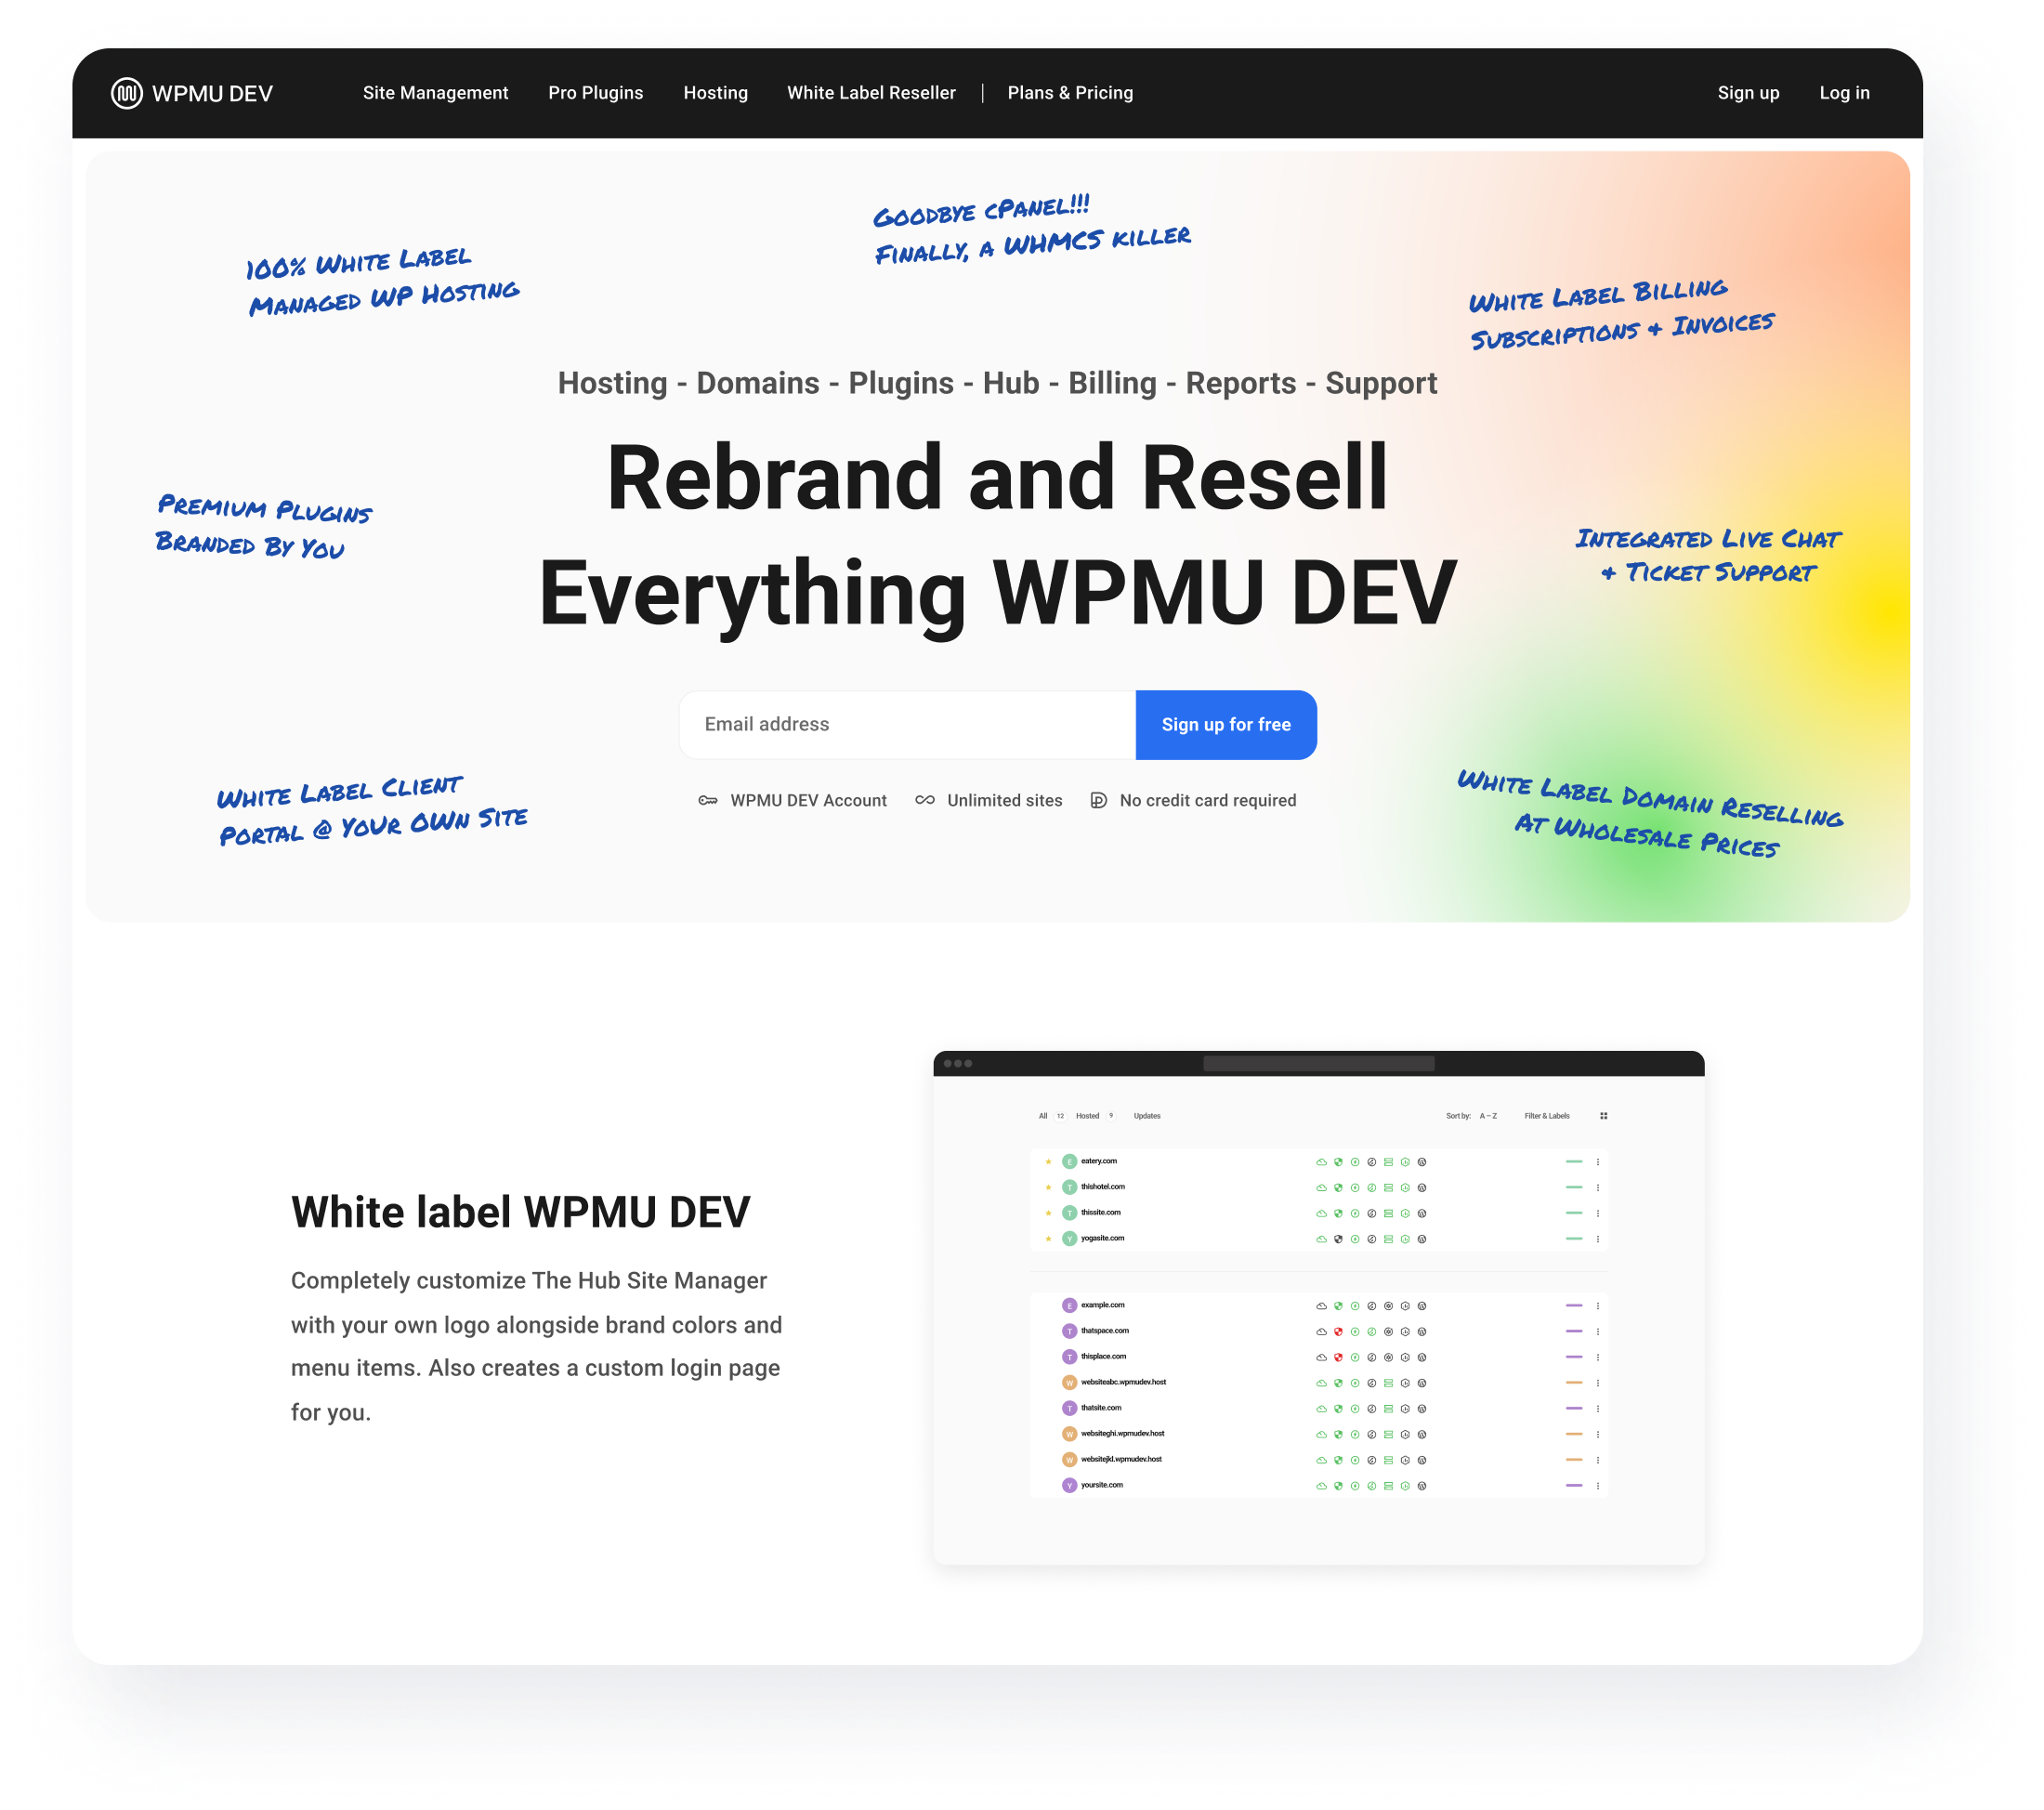2044x1810 pixels.
Task: Click the "No credit card required" text
Action: (x=1208, y=801)
